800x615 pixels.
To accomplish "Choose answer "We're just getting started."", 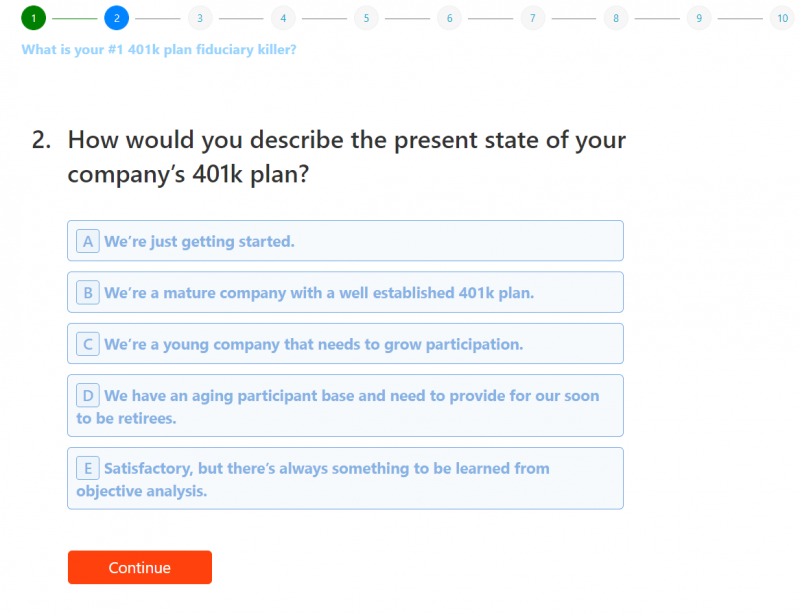I will coord(345,241).
